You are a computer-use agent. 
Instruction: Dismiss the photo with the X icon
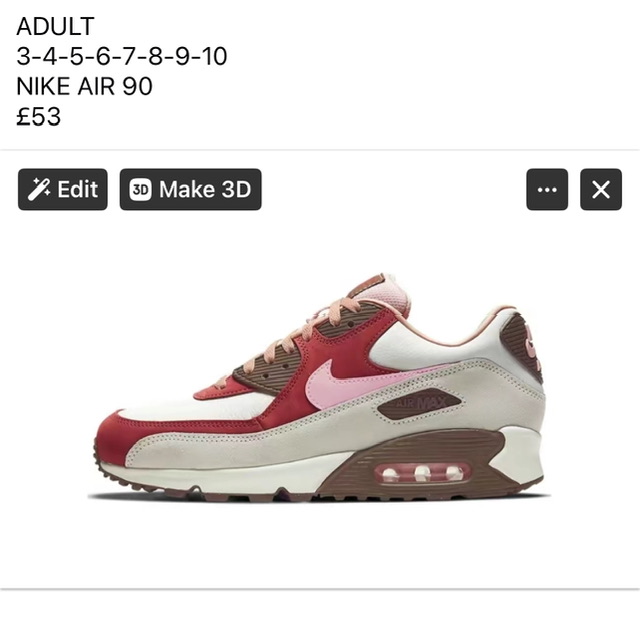[601, 189]
